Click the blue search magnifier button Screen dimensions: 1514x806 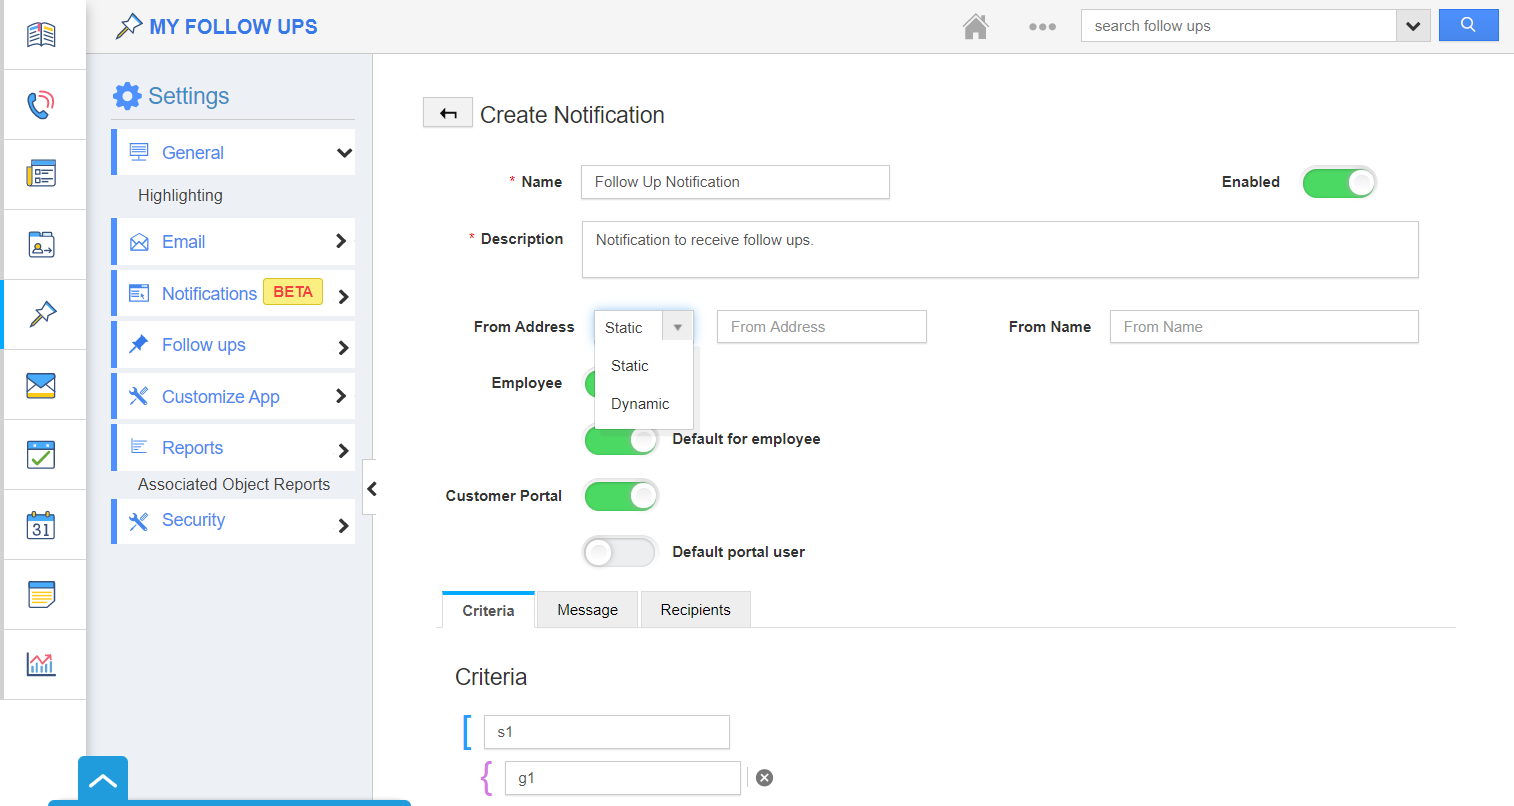[1467, 26]
